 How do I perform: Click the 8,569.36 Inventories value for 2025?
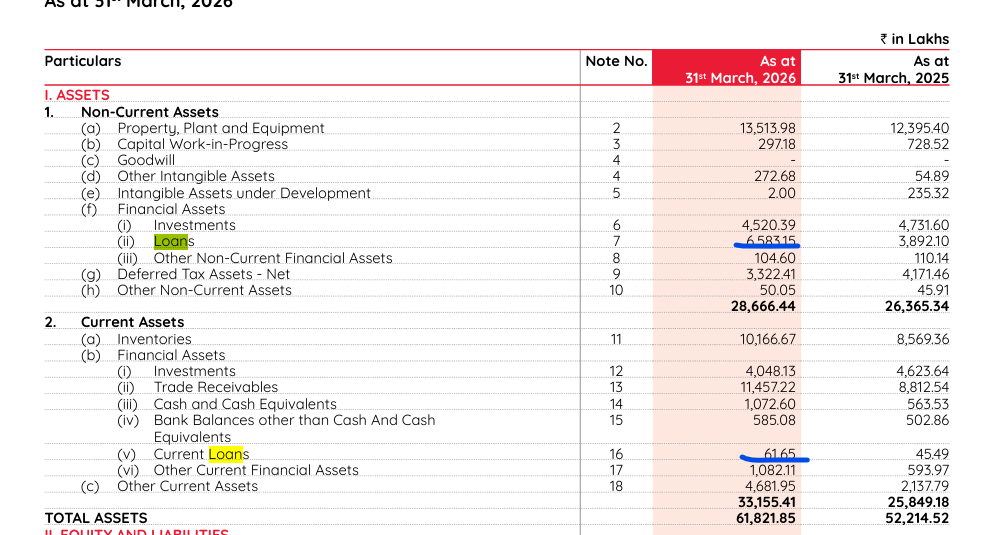(923, 339)
